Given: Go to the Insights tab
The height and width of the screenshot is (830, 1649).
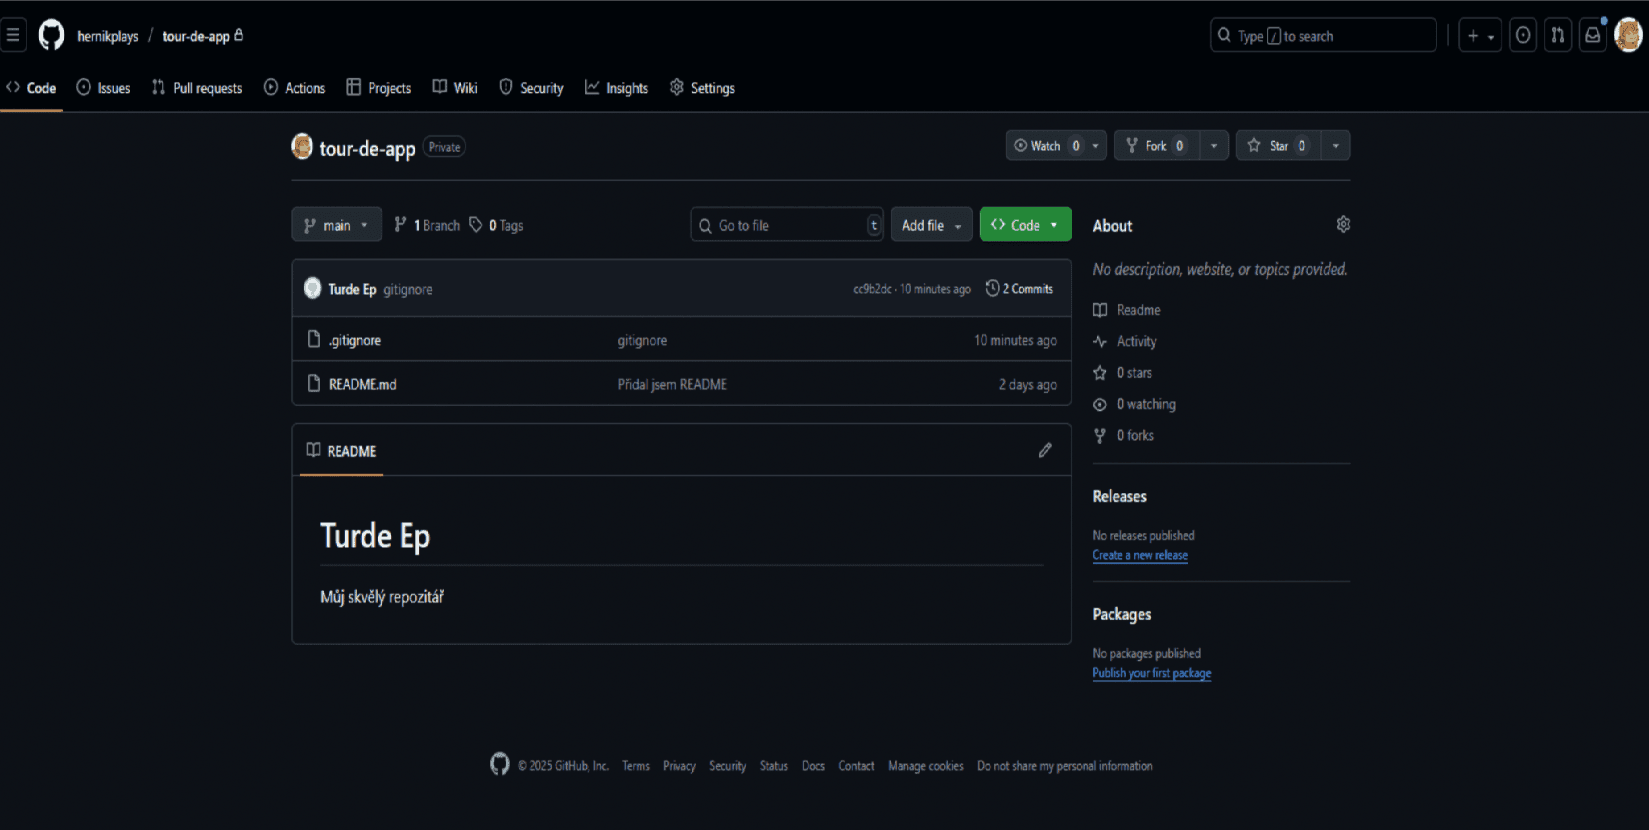Looking at the screenshot, I should pyautogui.click(x=616, y=88).
